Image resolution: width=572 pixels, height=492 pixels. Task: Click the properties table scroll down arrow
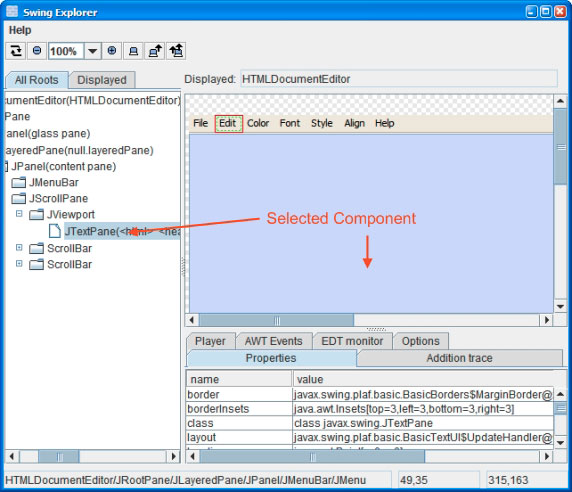click(560, 442)
